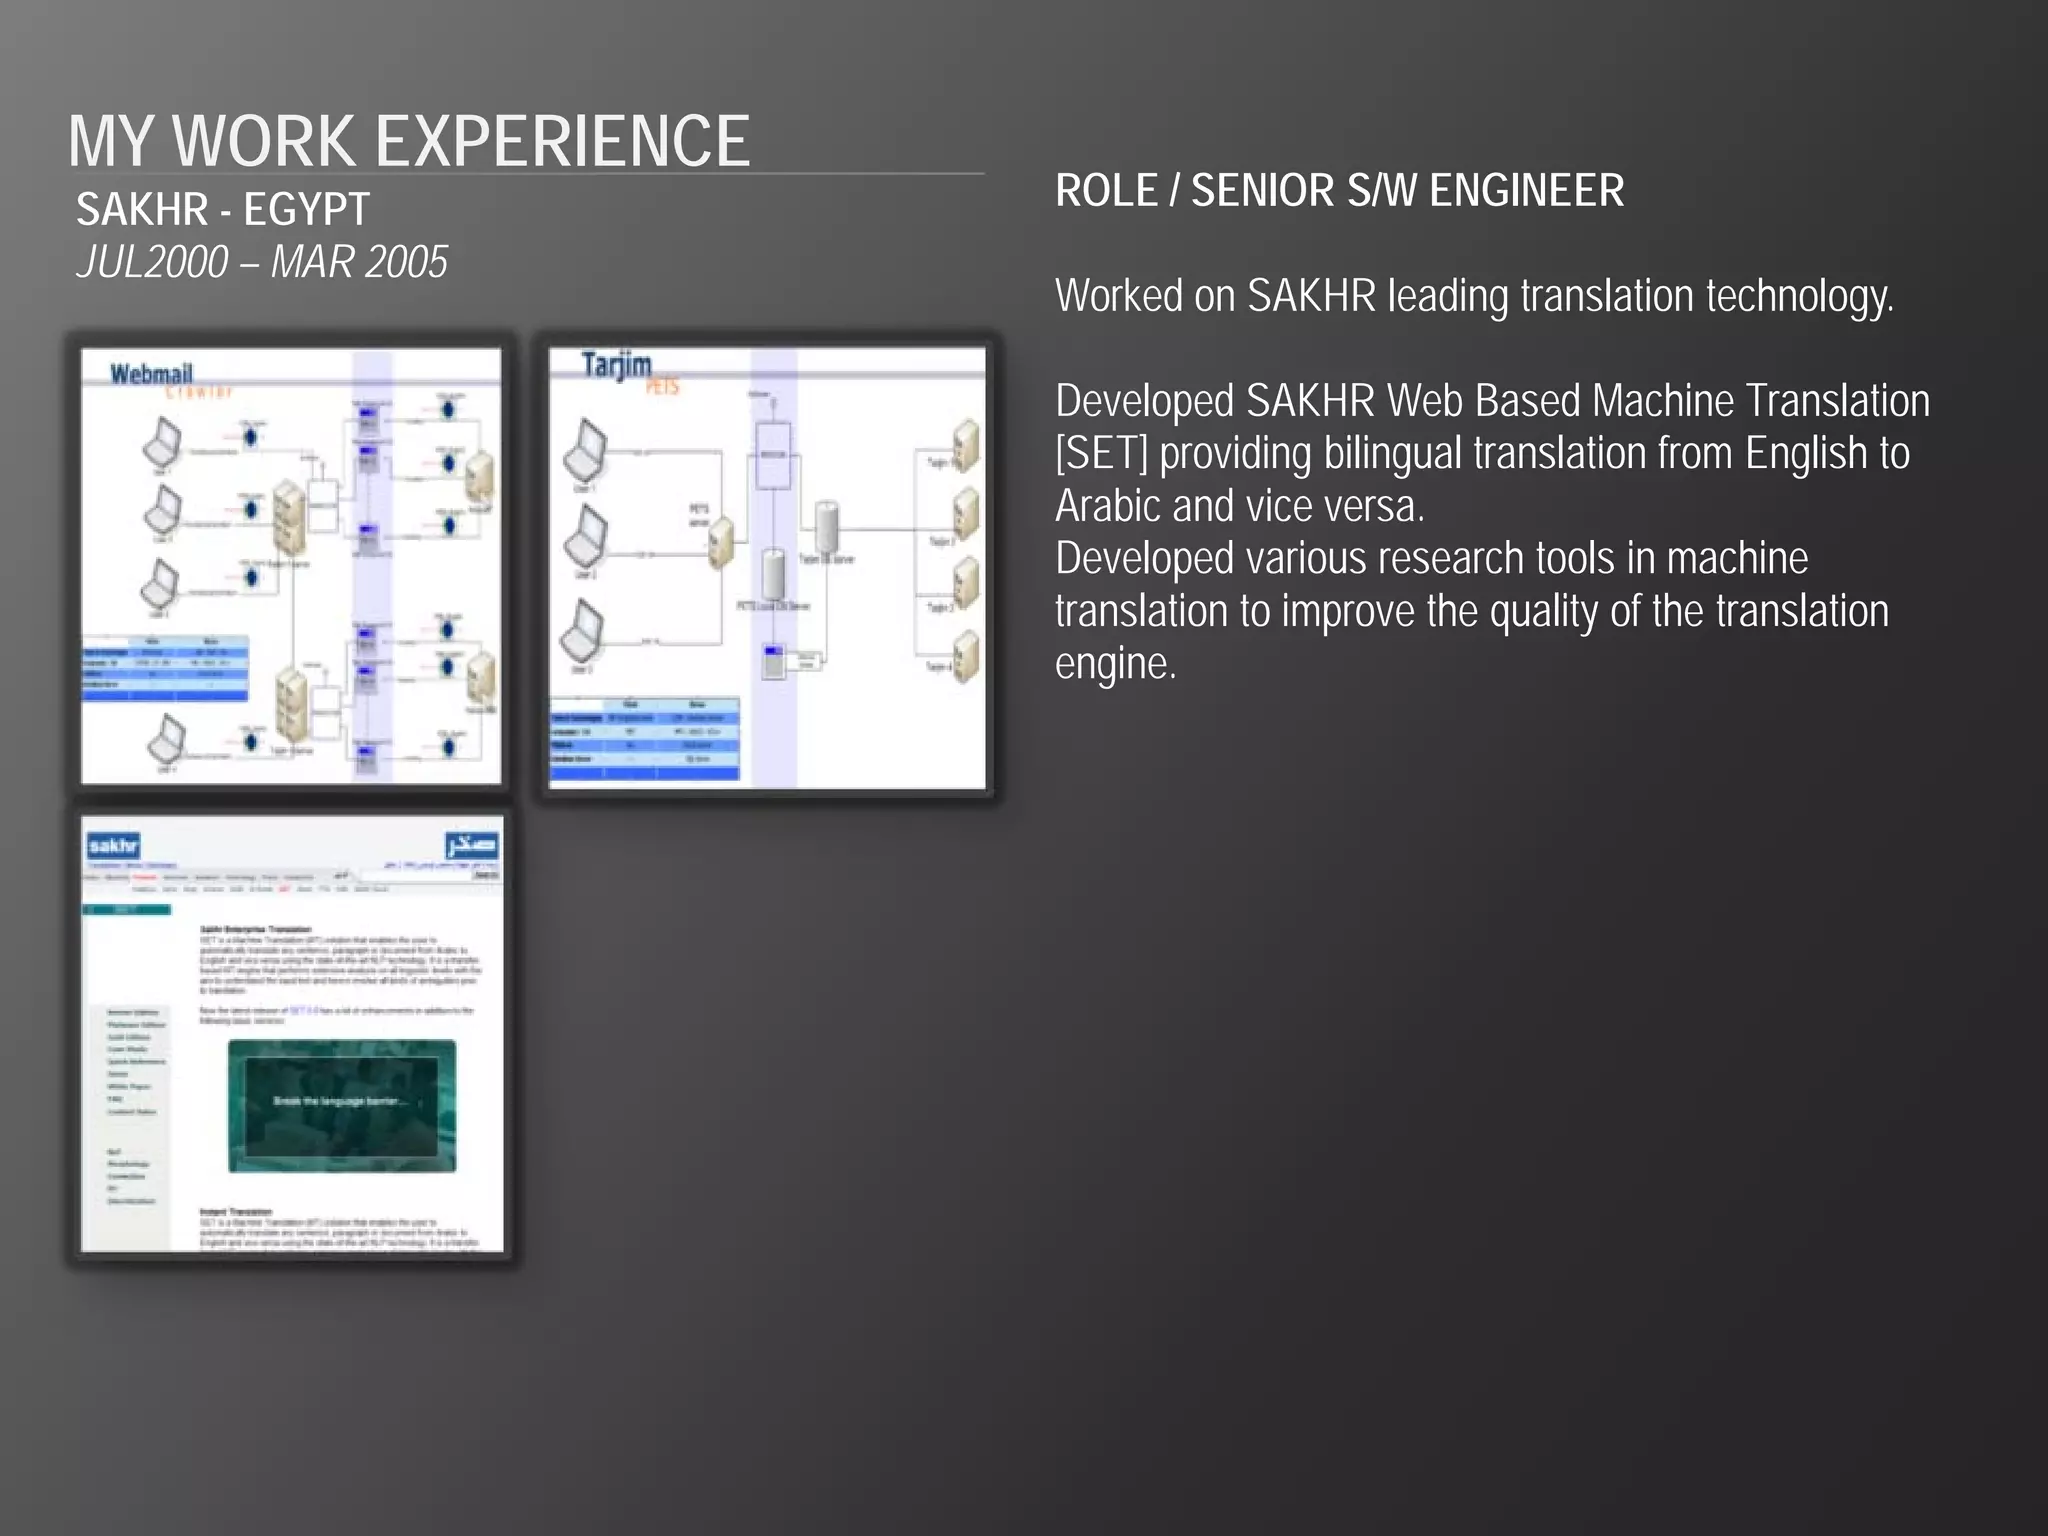Click the Tarjim title in second diagram
The height and width of the screenshot is (1536, 2048).
pos(617,365)
